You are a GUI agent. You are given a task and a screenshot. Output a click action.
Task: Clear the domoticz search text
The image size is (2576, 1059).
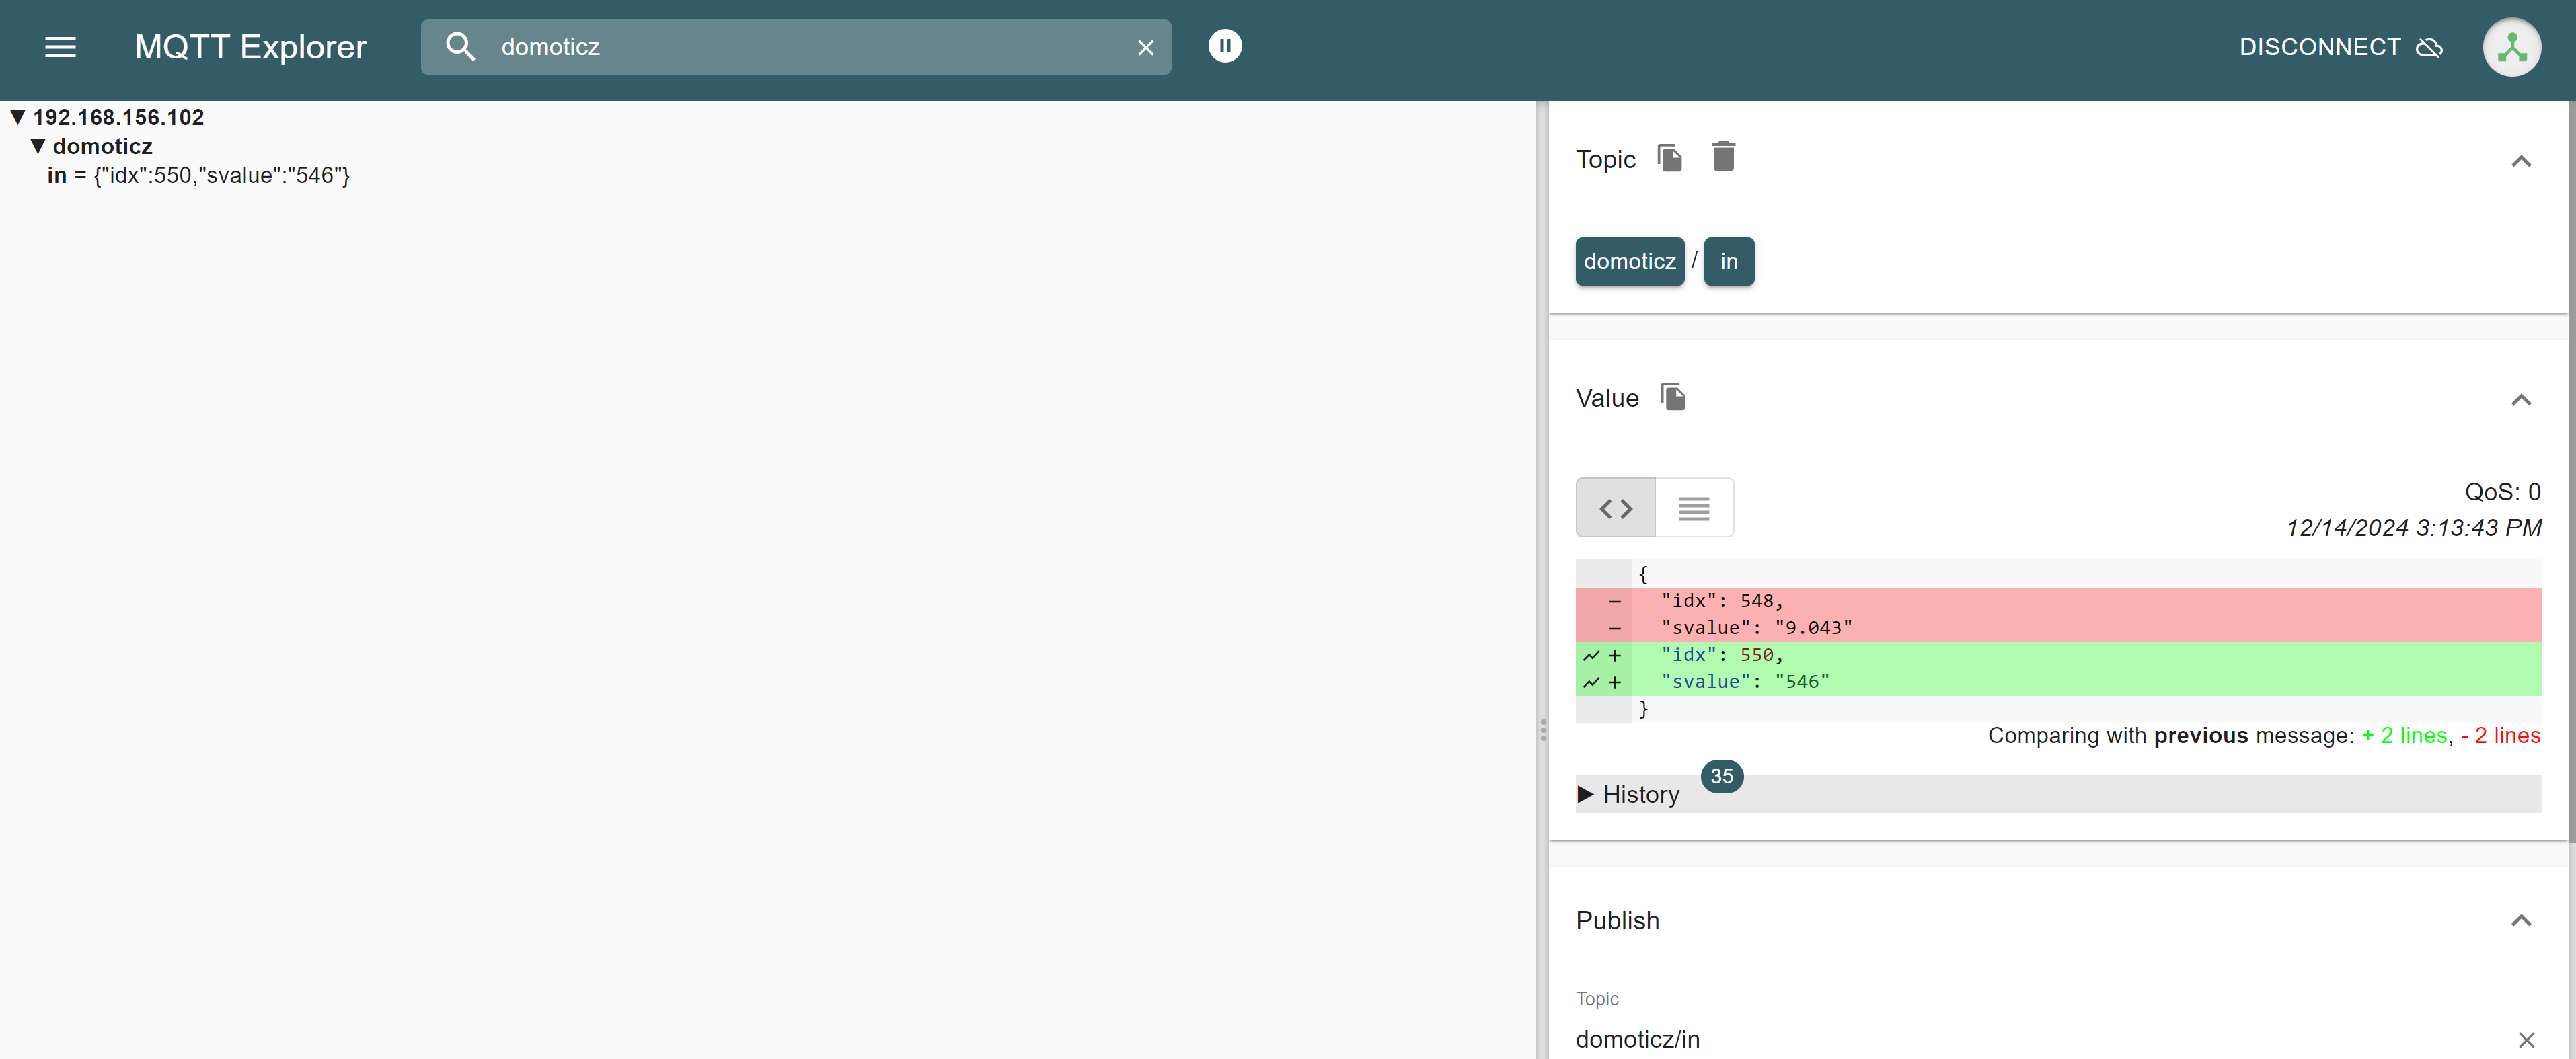[1145, 48]
